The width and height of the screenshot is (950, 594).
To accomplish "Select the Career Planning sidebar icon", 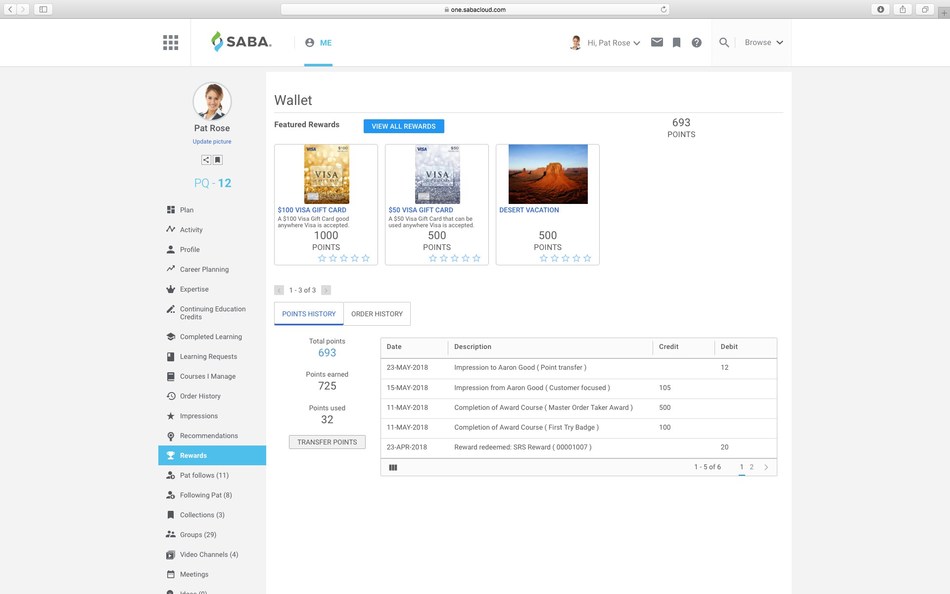I will pos(170,269).
